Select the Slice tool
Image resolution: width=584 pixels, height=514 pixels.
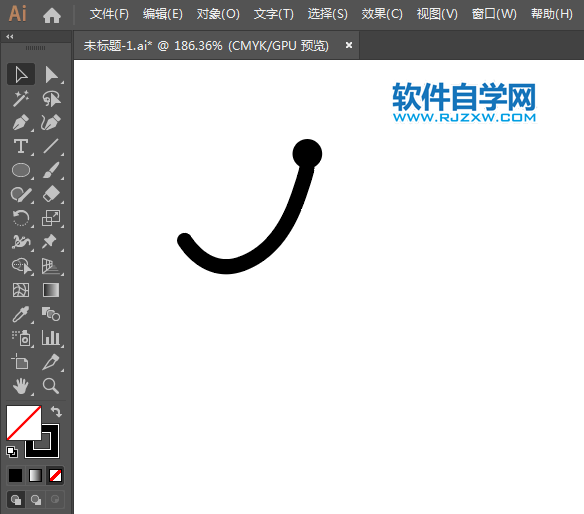pos(51,362)
